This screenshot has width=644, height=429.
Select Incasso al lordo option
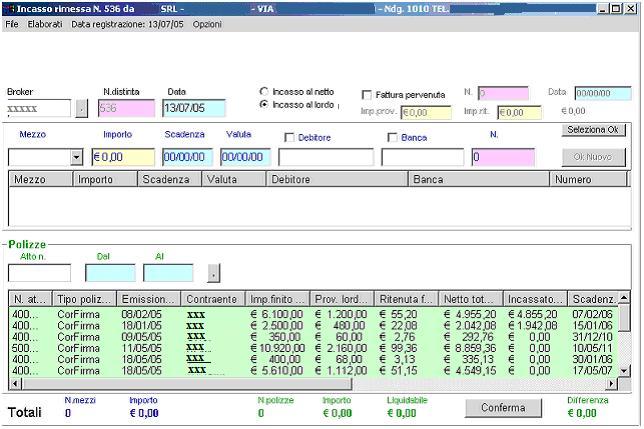click(264, 104)
